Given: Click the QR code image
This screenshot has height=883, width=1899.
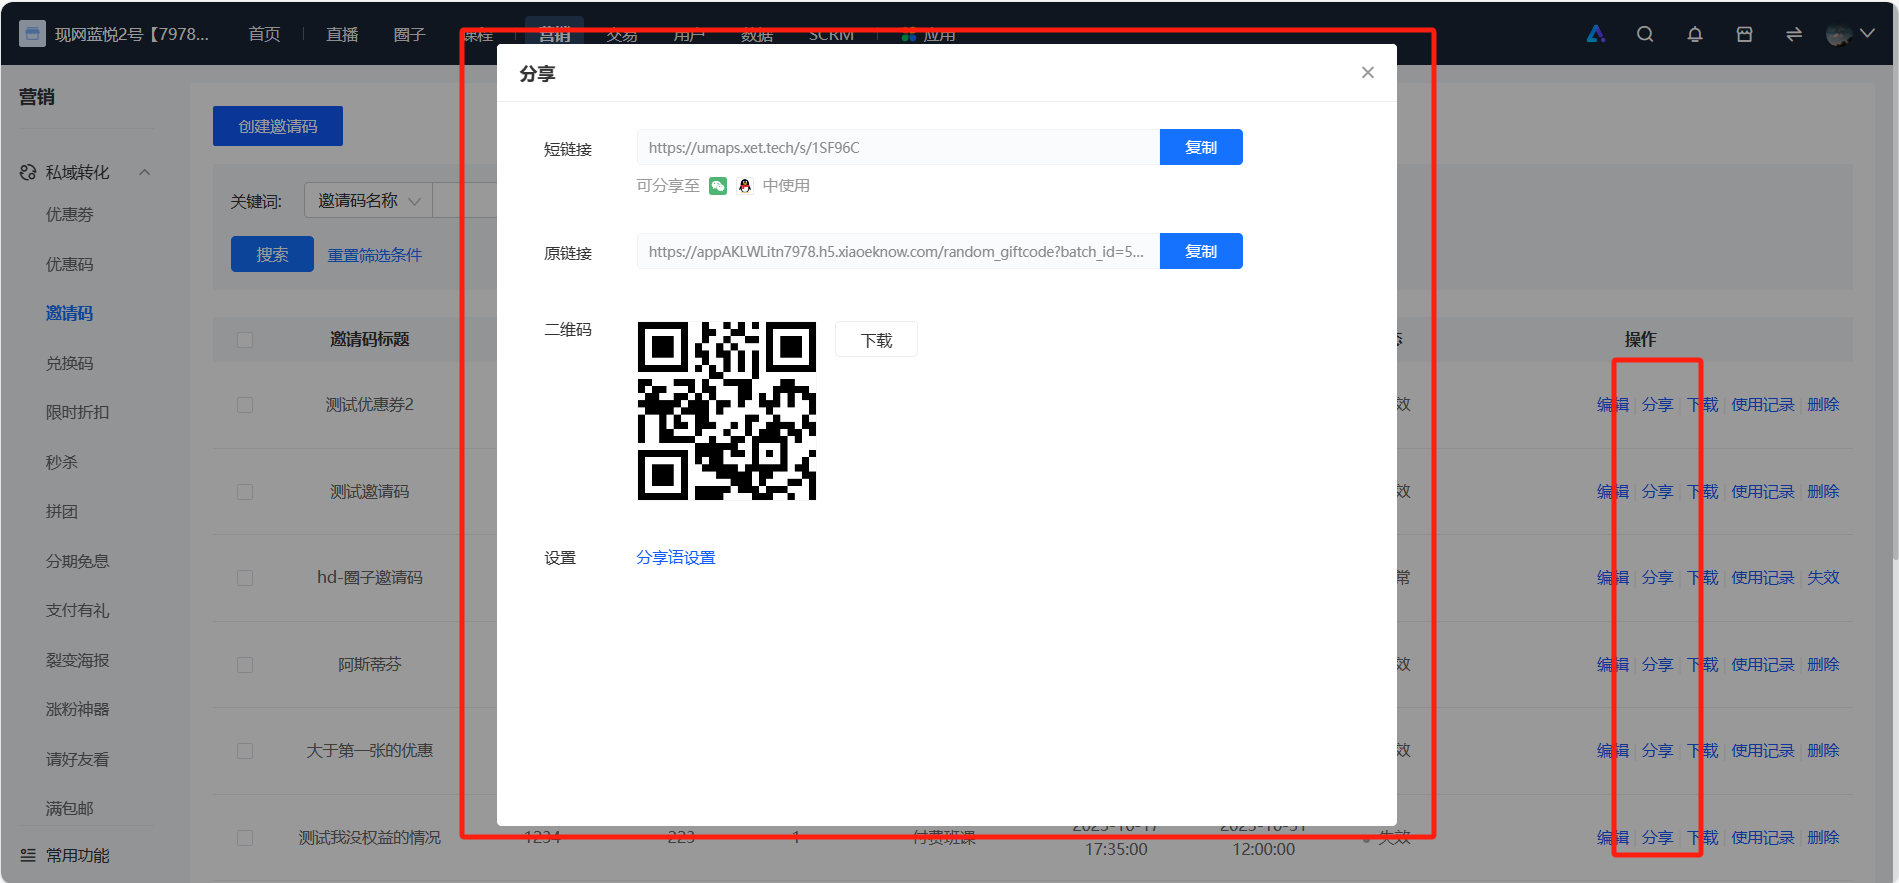Looking at the screenshot, I should coord(727,411).
